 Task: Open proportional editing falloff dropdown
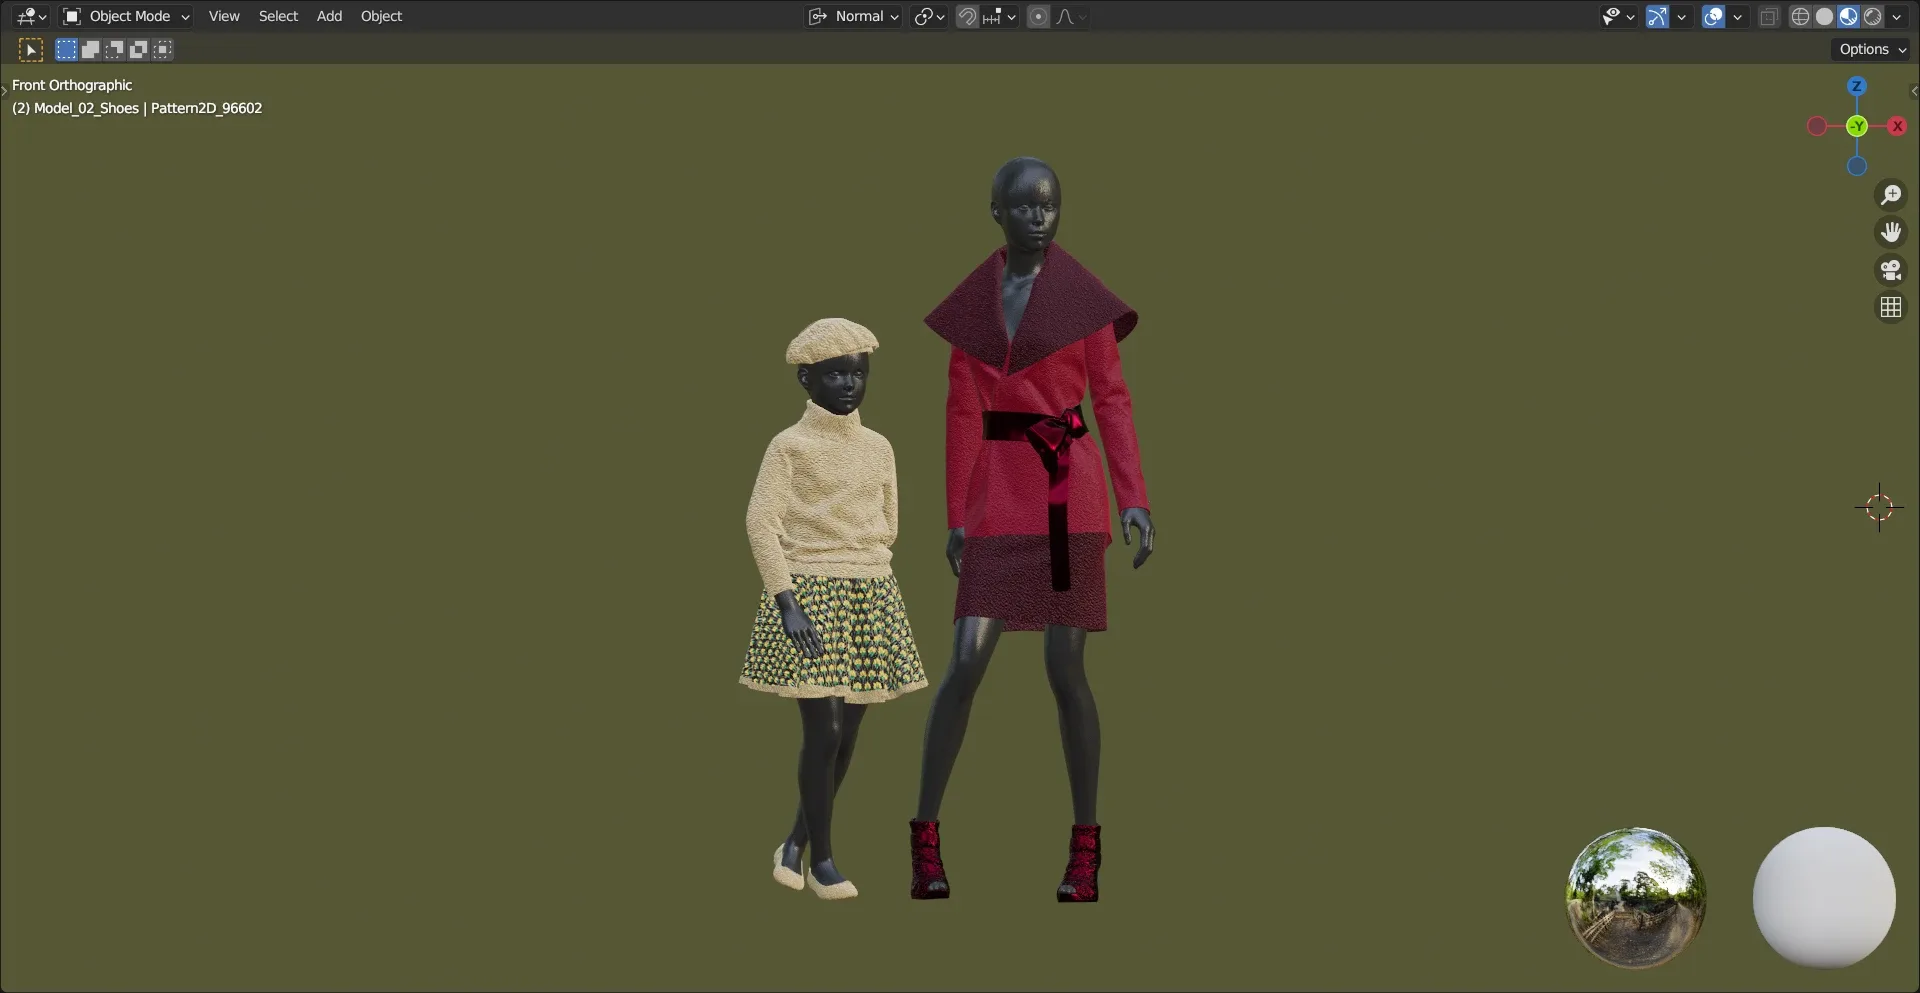point(1071,16)
